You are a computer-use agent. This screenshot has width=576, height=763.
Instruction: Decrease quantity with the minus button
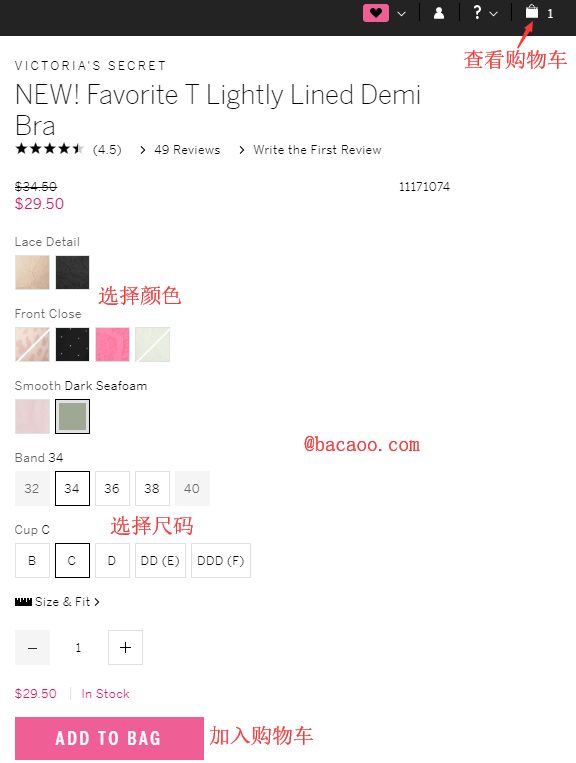(x=32, y=647)
